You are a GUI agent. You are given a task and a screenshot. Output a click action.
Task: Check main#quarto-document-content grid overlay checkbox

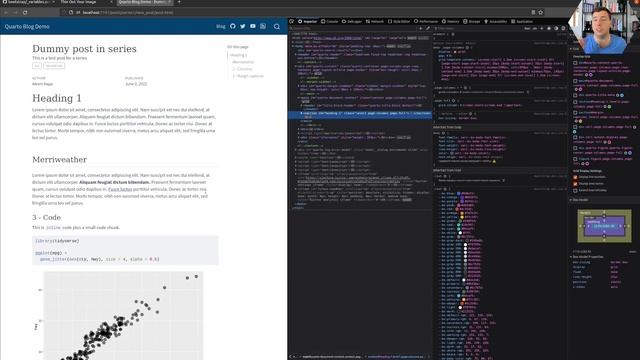pos(575,81)
